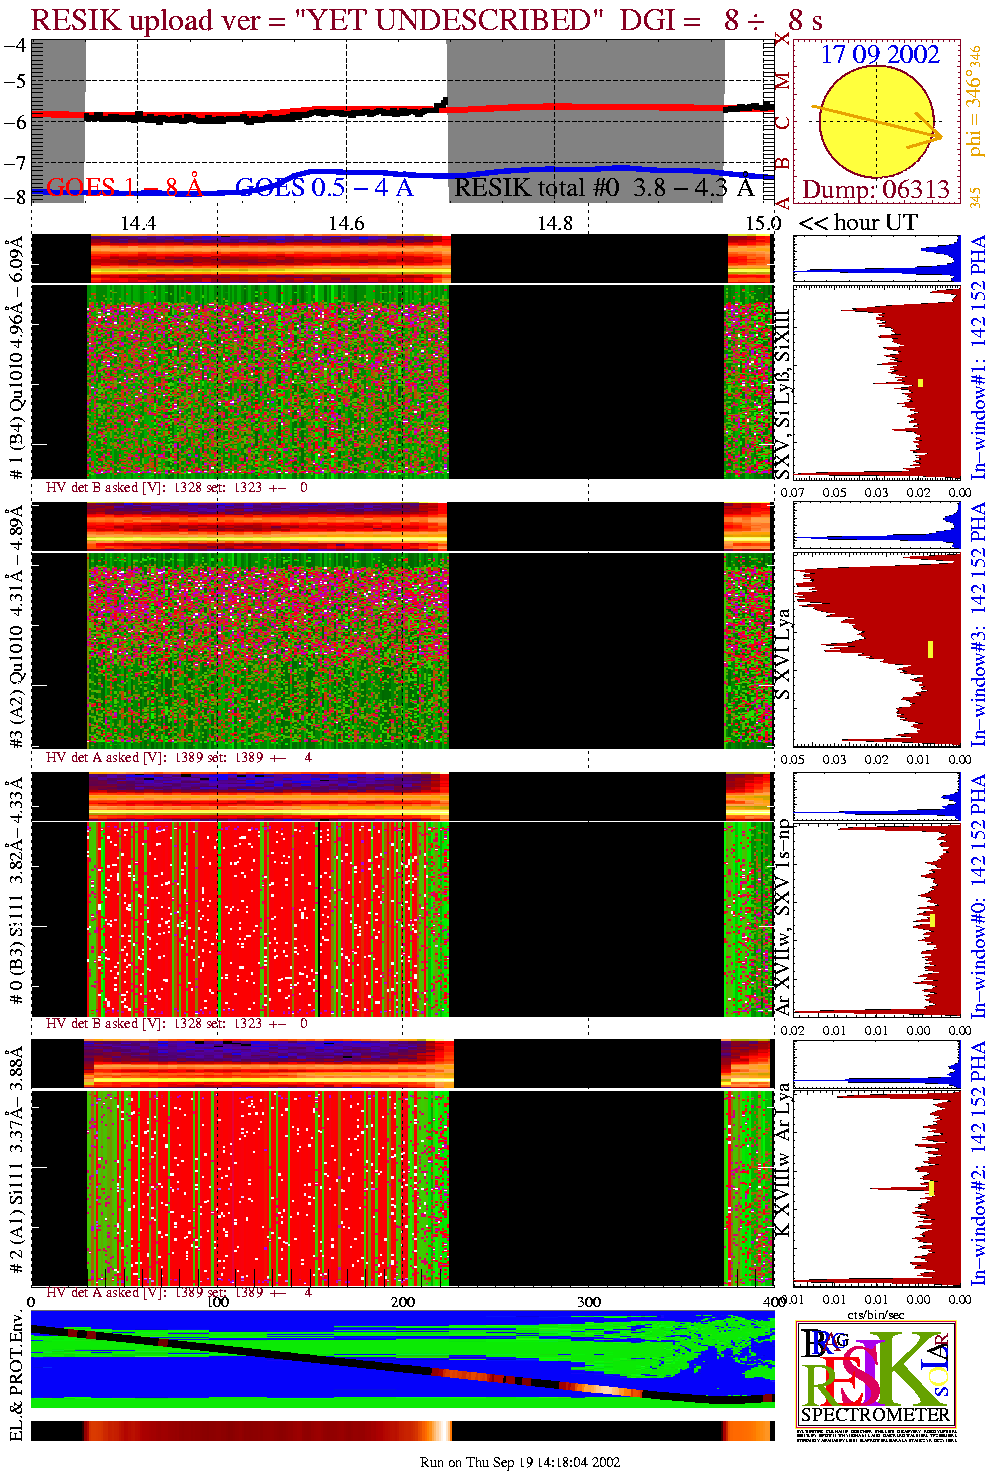Click the blue PHA histogram for channel #1

click(878, 259)
